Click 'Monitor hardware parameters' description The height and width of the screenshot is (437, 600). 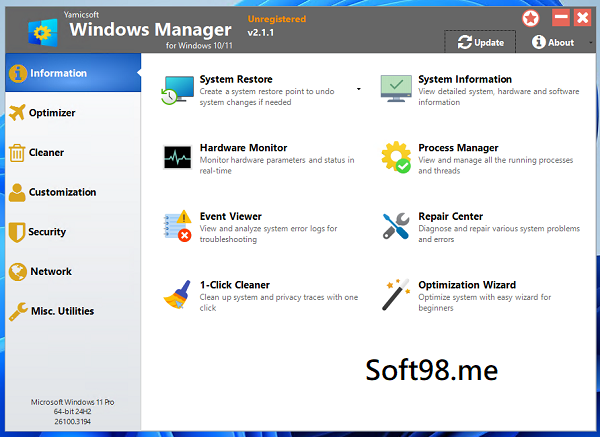pos(277,165)
